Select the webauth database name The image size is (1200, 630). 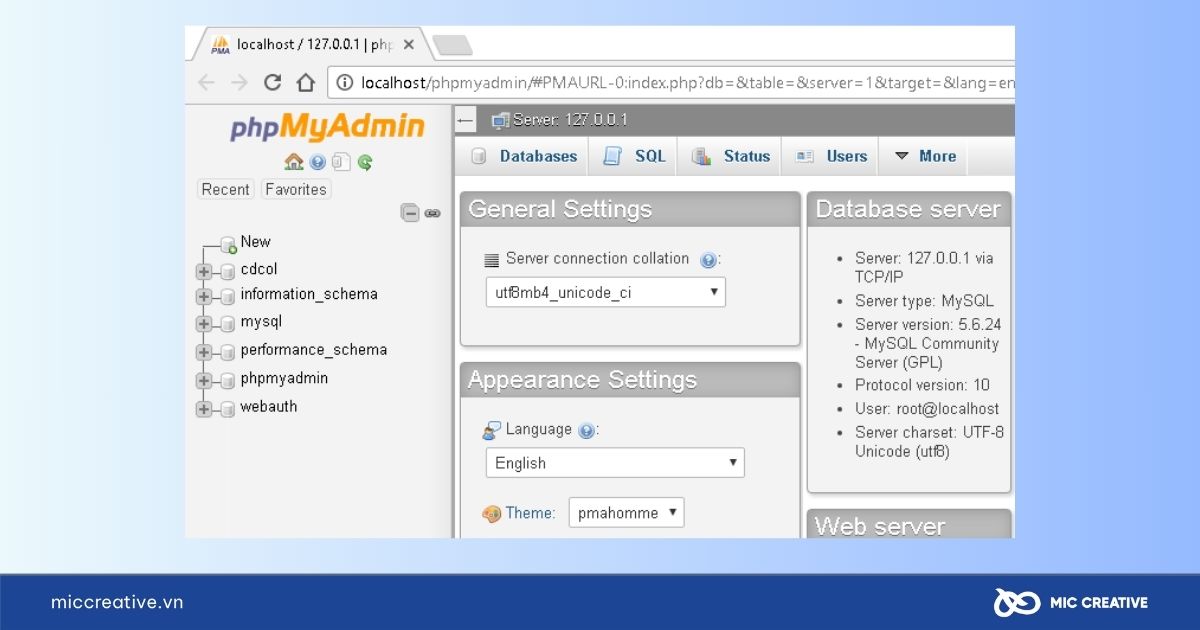click(269, 406)
